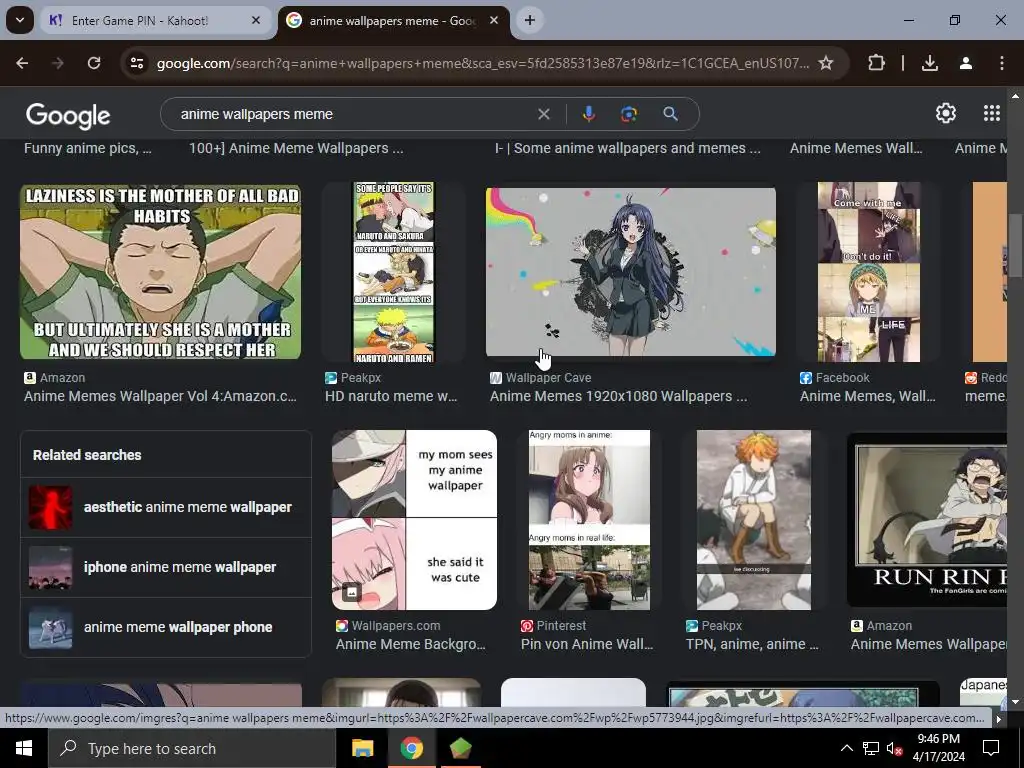Submit search with magnifier icon

[x=670, y=114]
